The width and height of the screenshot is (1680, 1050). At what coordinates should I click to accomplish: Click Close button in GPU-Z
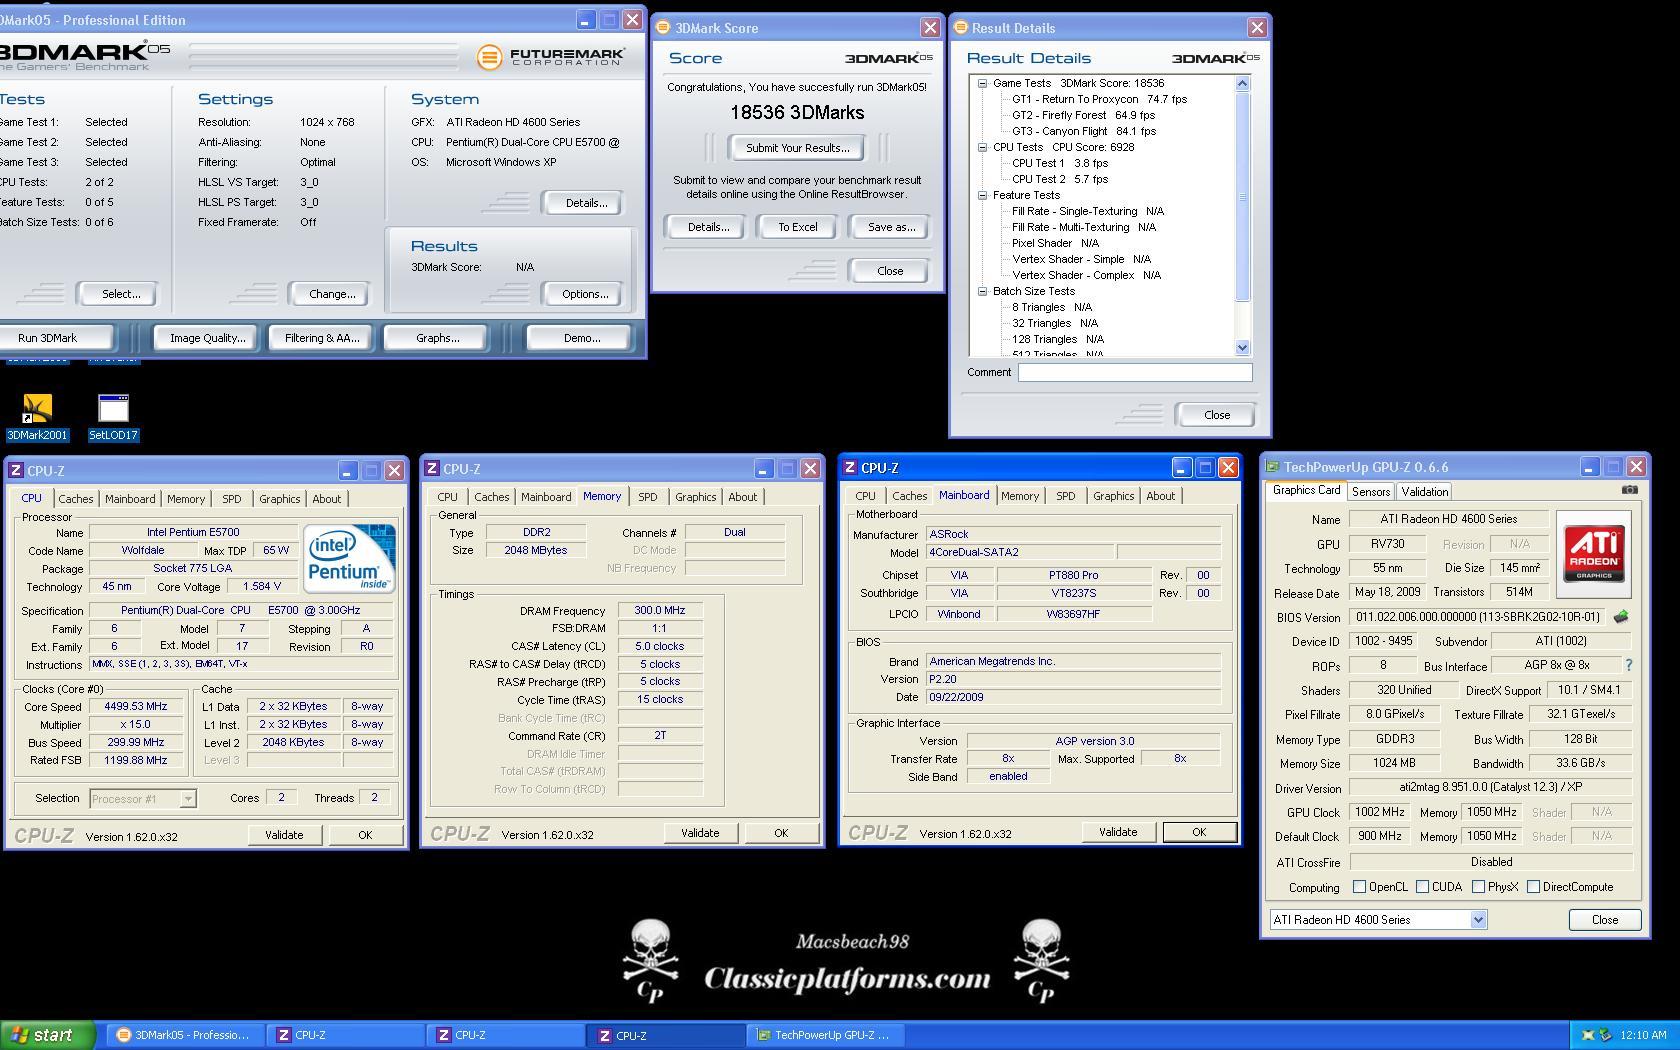pos(1604,920)
